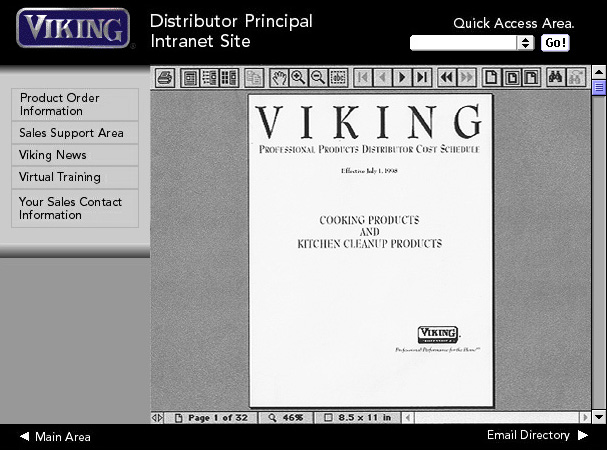The width and height of the screenshot is (607, 450).
Task: Click the Print icon in Acrobat toolbar
Action: point(165,78)
